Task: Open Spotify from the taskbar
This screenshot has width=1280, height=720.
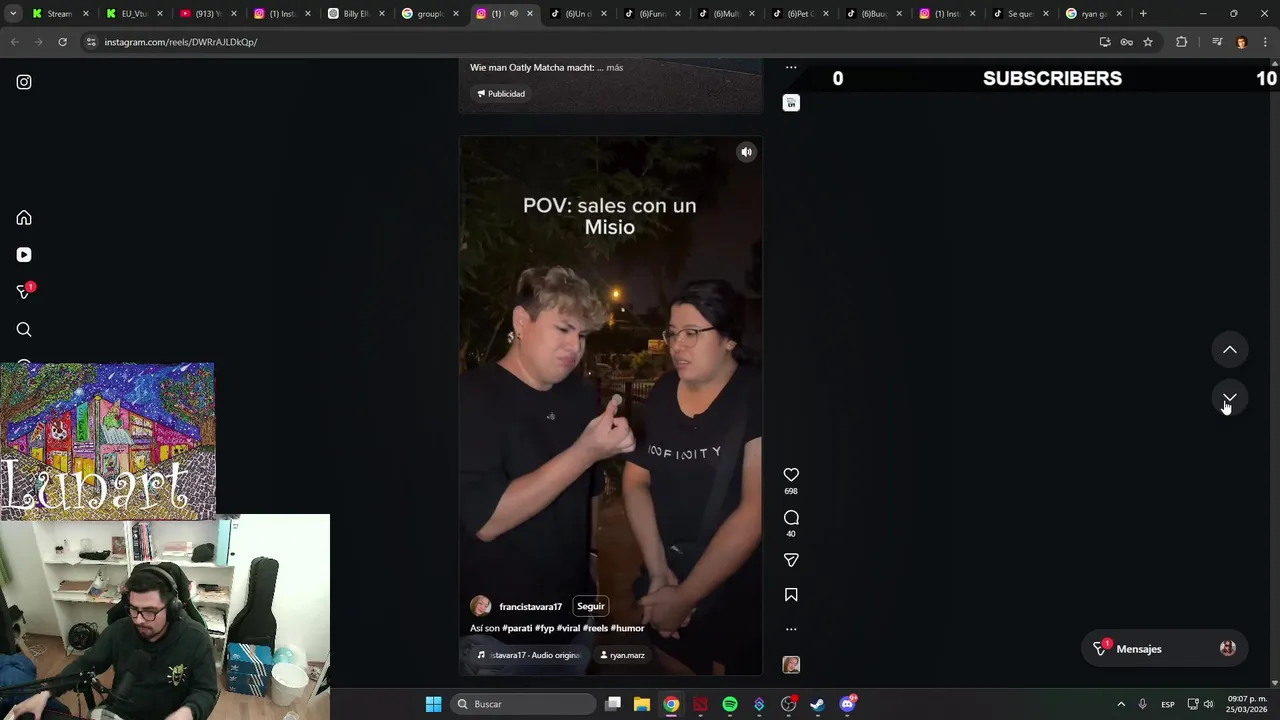Action: 730,704
